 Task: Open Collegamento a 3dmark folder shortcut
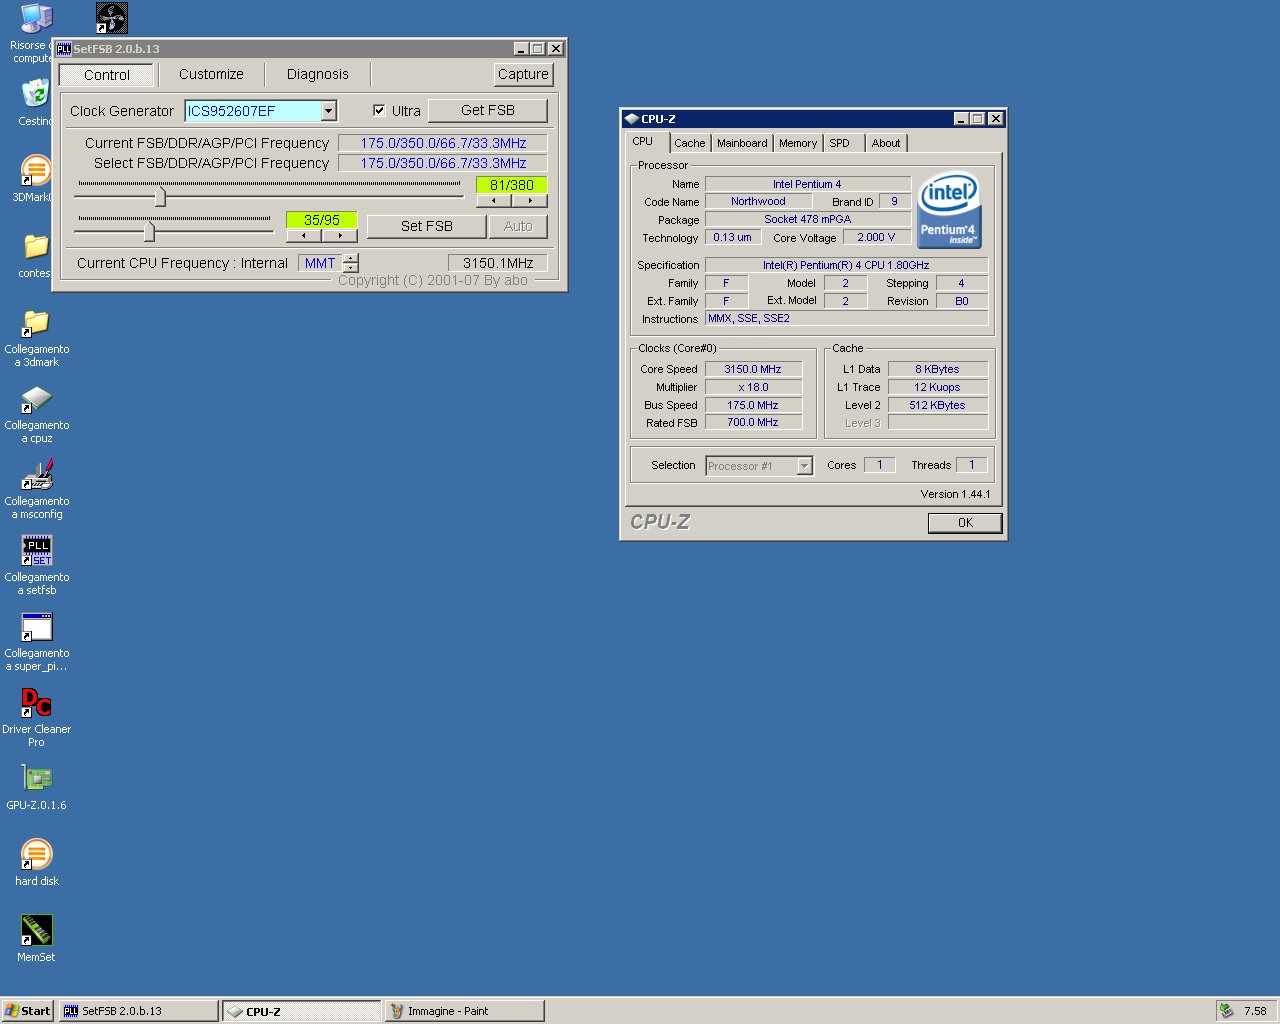(36, 322)
